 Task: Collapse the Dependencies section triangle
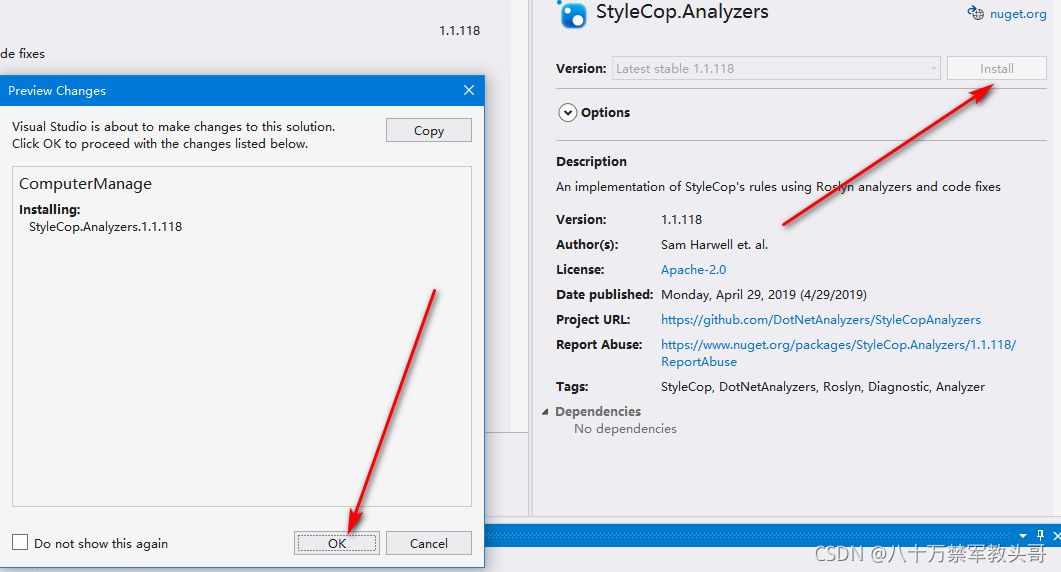(545, 412)
